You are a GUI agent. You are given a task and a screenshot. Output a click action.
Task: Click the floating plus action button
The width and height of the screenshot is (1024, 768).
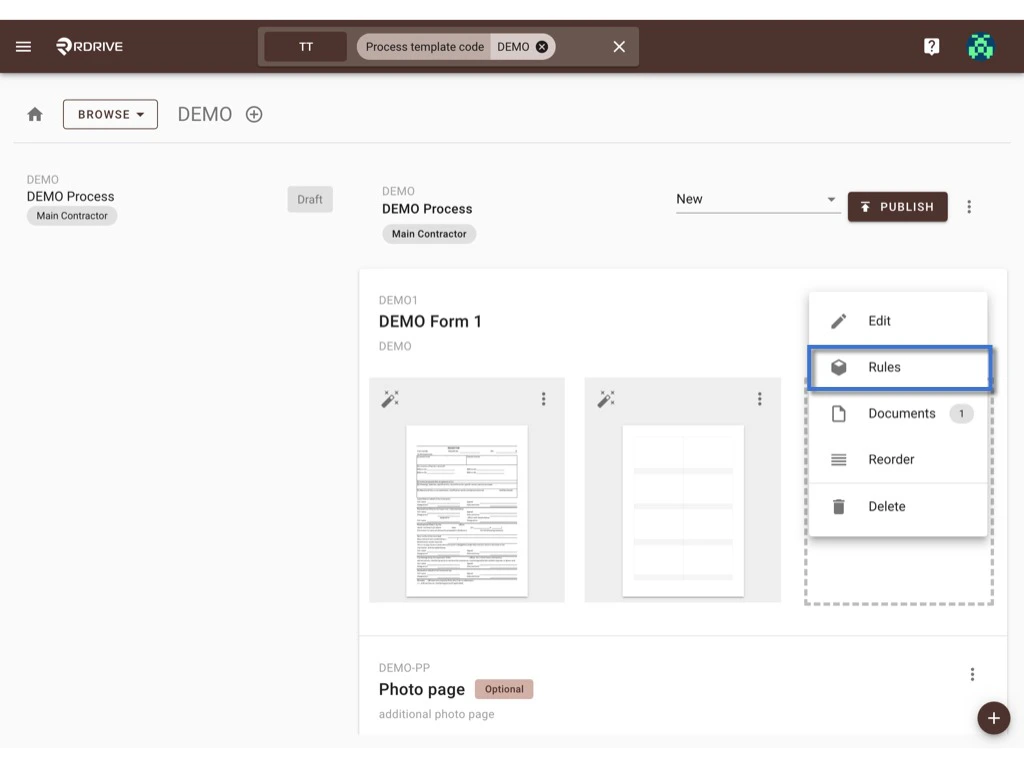point(993,718)
